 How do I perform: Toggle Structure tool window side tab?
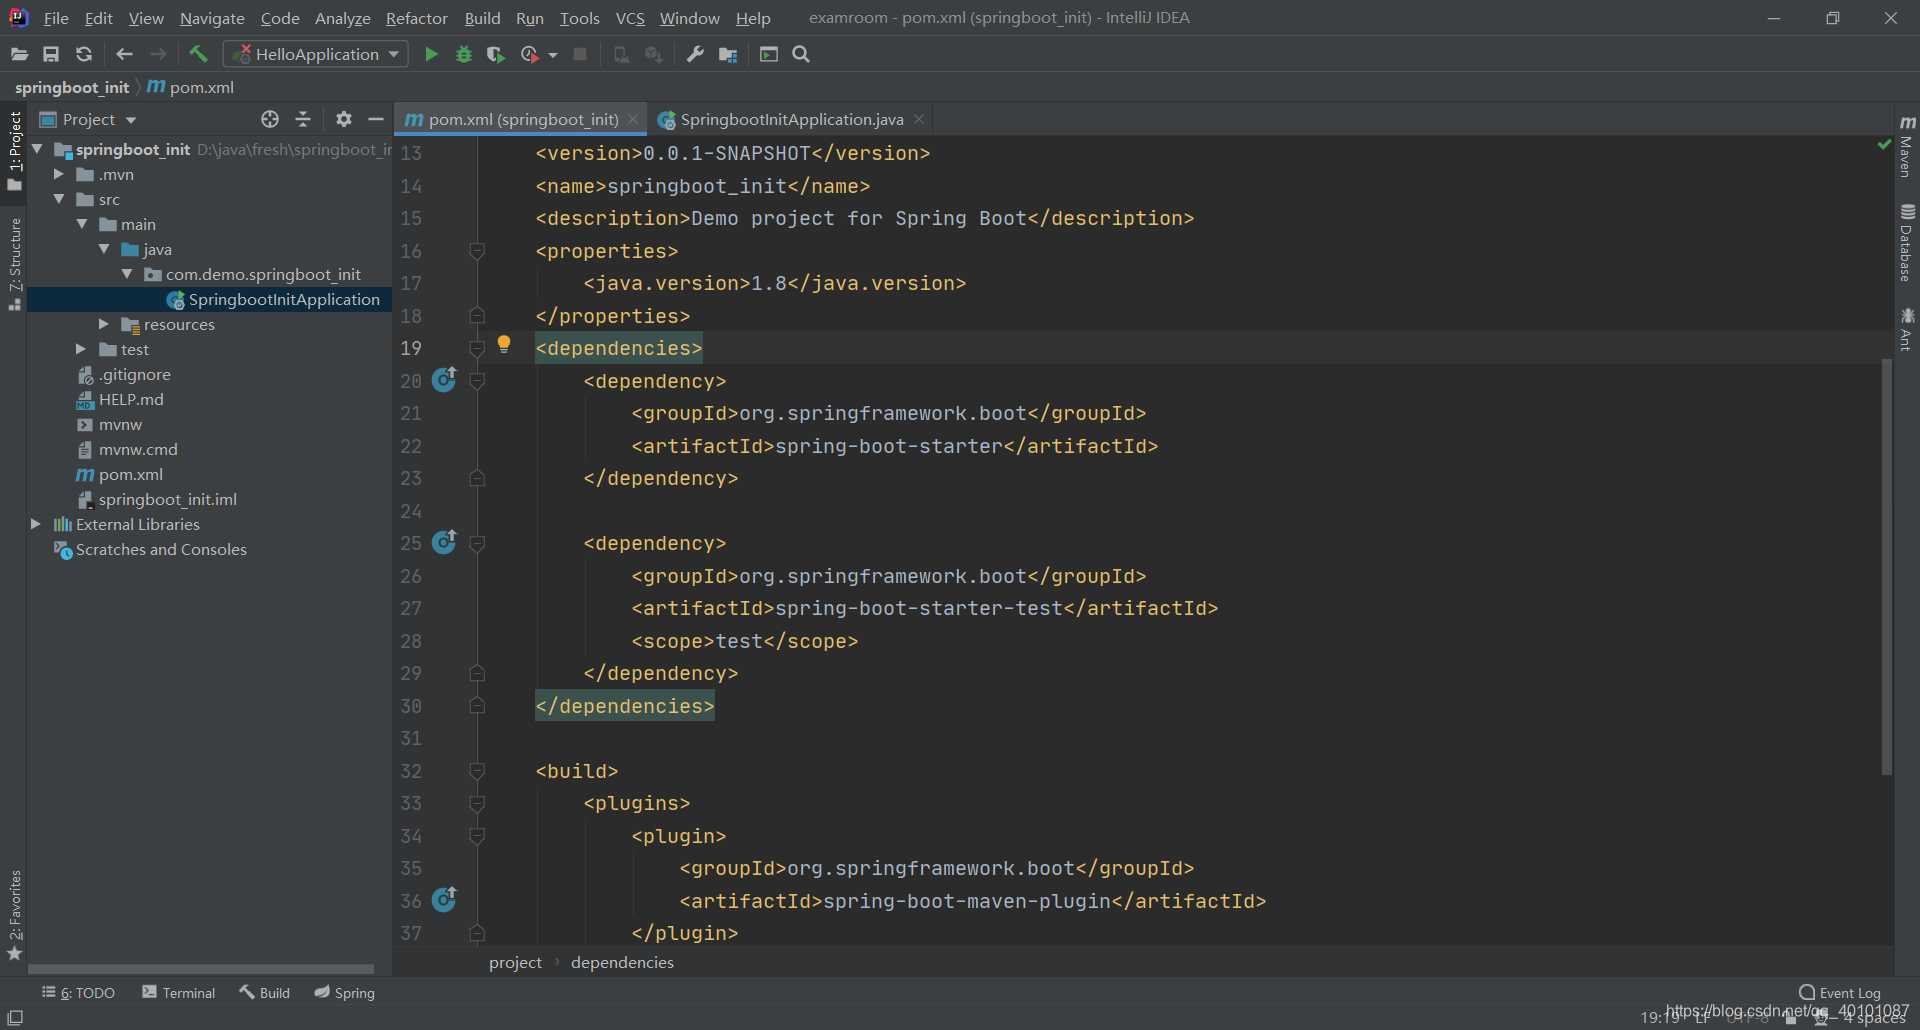point(14,263)
